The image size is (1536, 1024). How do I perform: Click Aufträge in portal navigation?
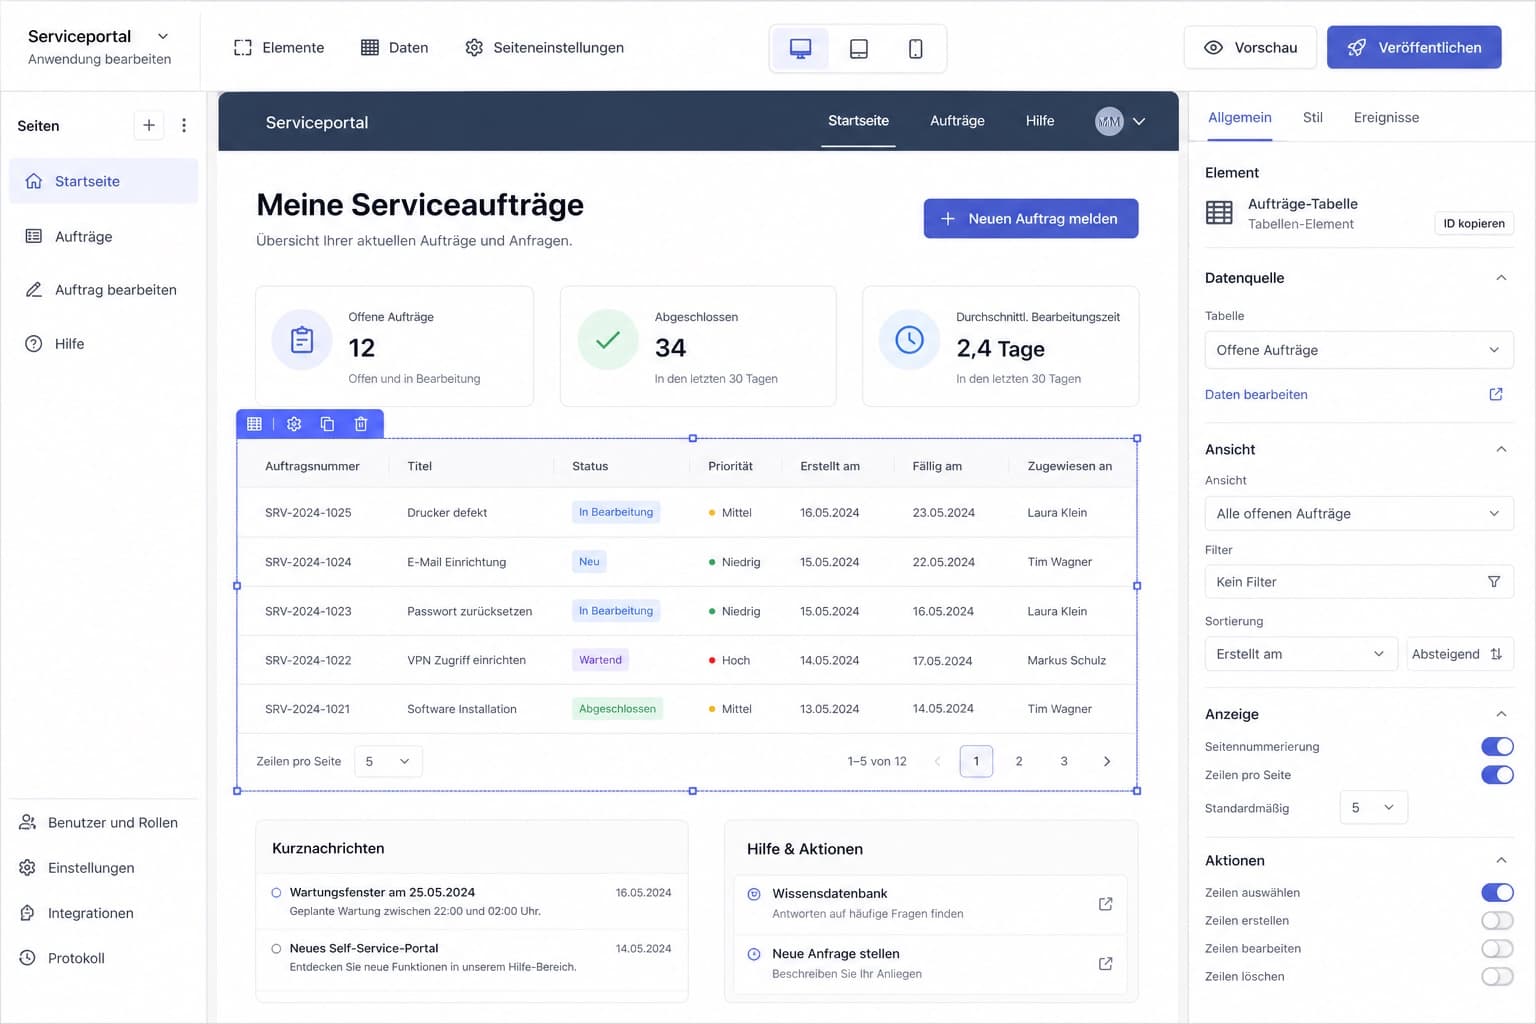point(957,121)
